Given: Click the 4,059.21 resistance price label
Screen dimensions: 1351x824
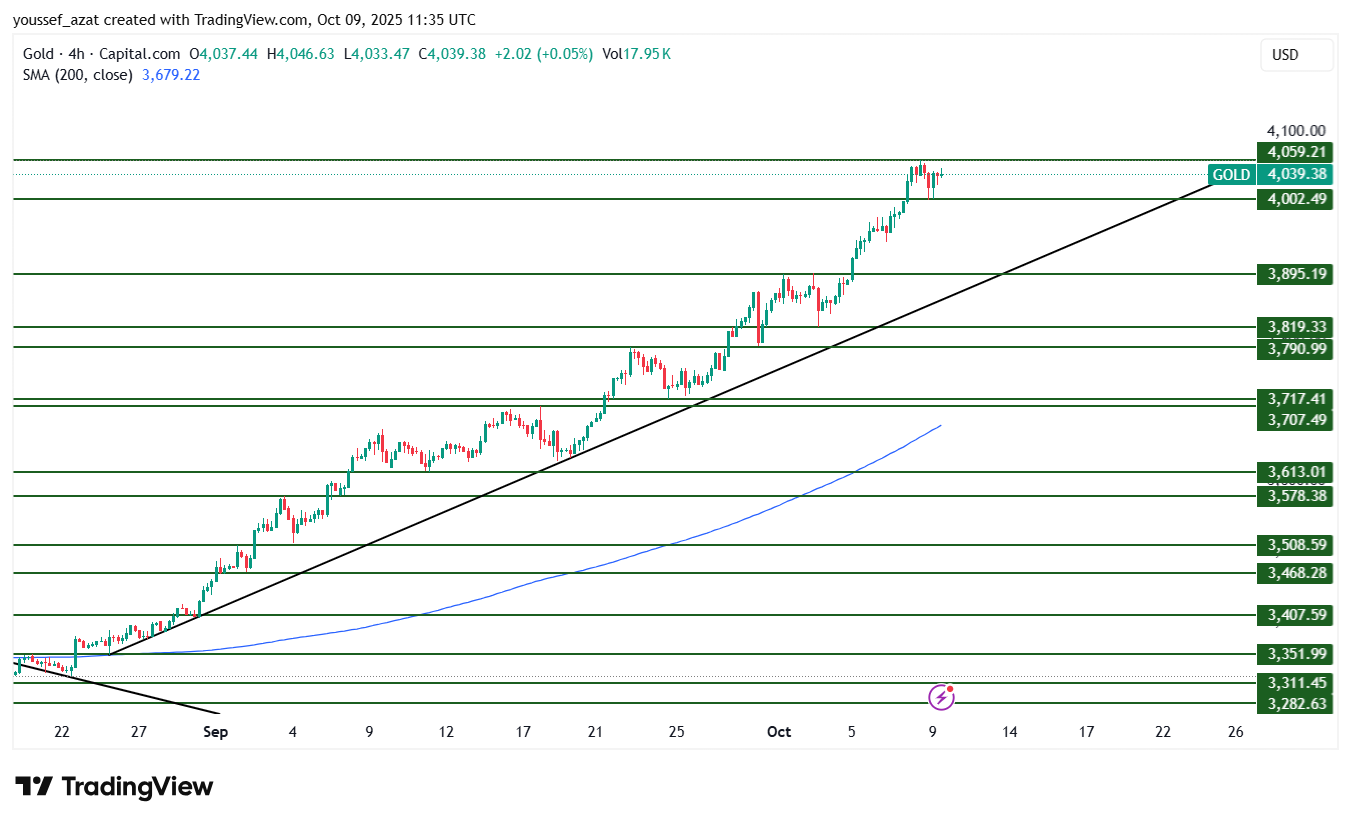Looking at the screenshot, I should tap(1296, 152).
